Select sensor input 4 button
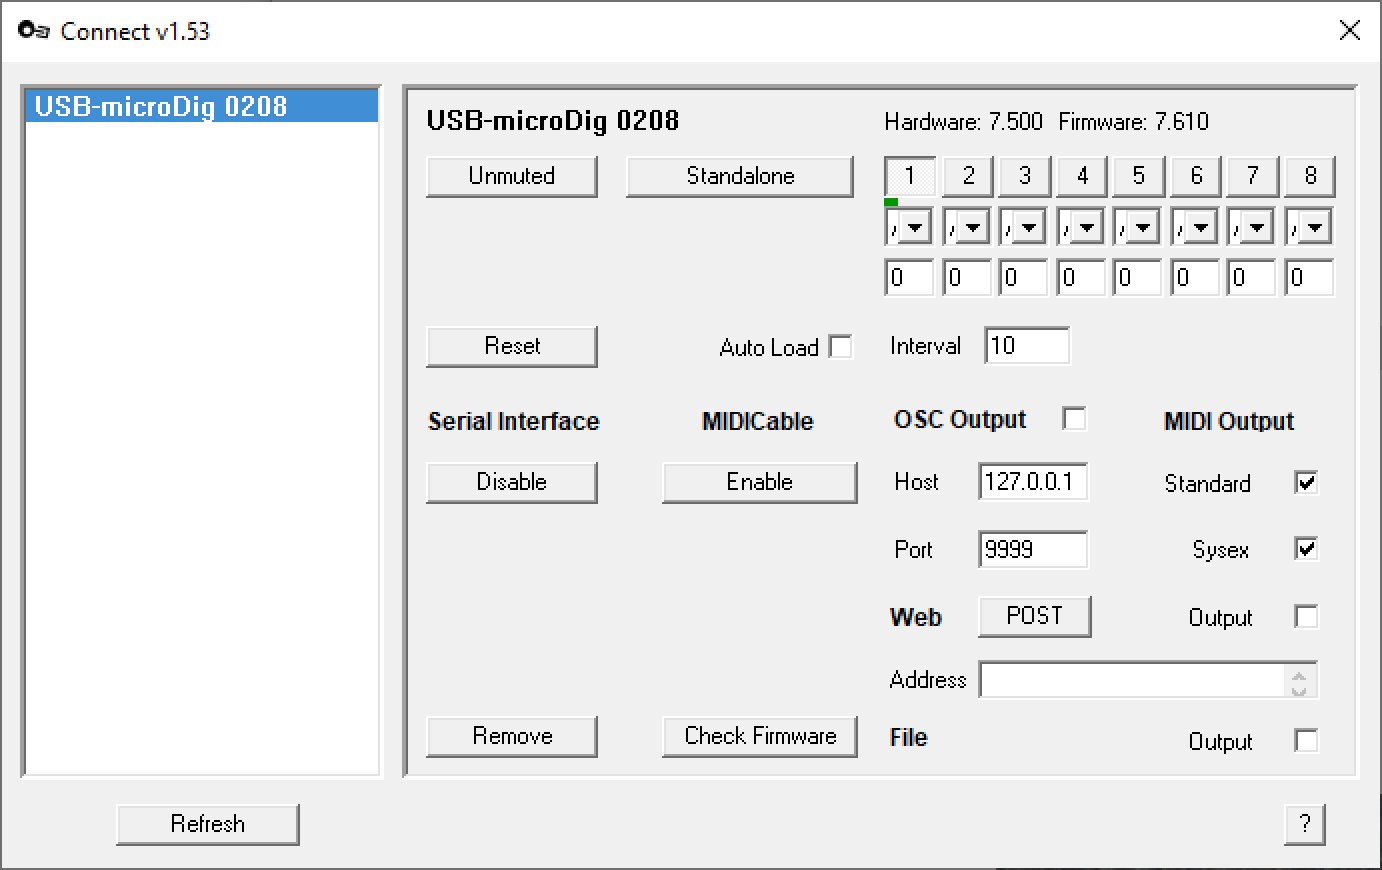This screenshot has height=870, width=1382. 1082,177
